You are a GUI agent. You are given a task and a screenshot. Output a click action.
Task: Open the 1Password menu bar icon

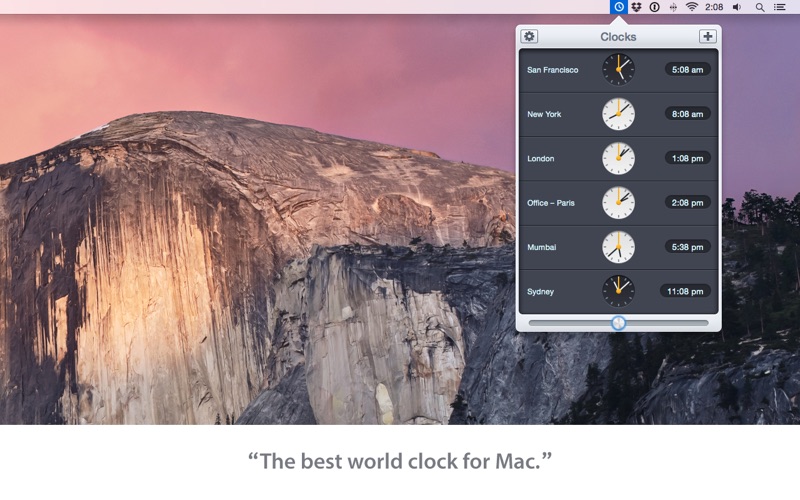(x=655, y=7)
